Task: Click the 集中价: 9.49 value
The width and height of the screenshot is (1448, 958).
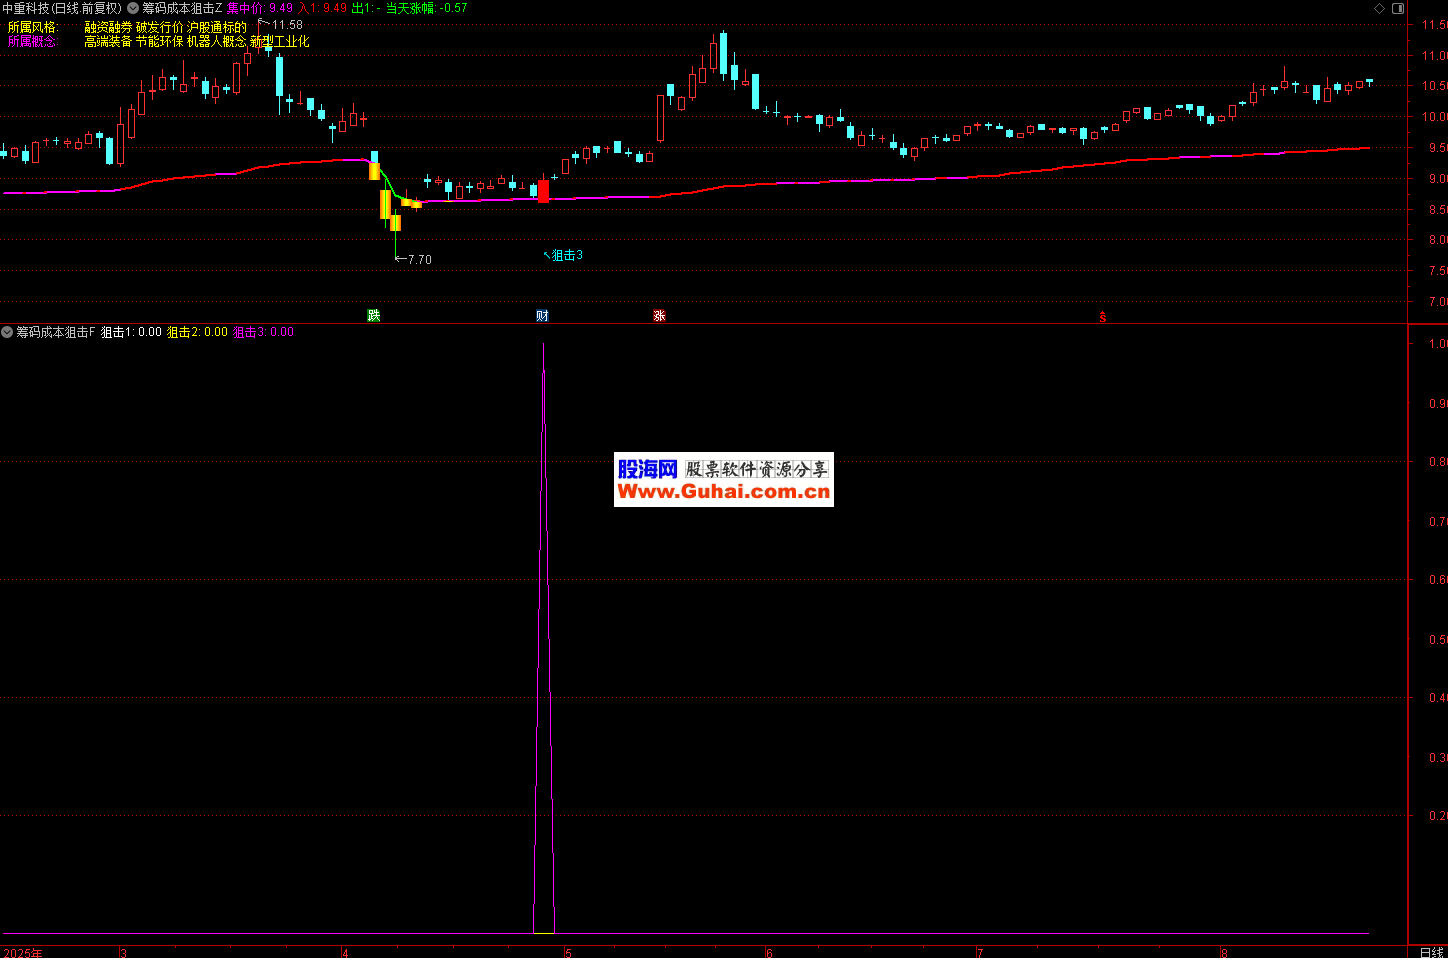Action: (260, 8)
